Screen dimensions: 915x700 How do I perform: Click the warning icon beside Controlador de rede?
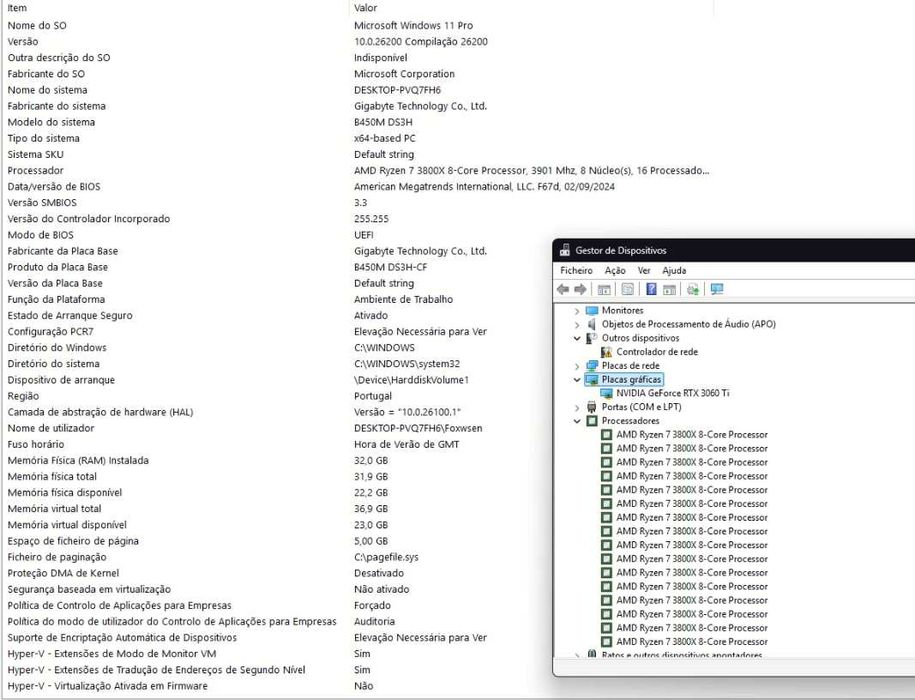tap(606, 352)
